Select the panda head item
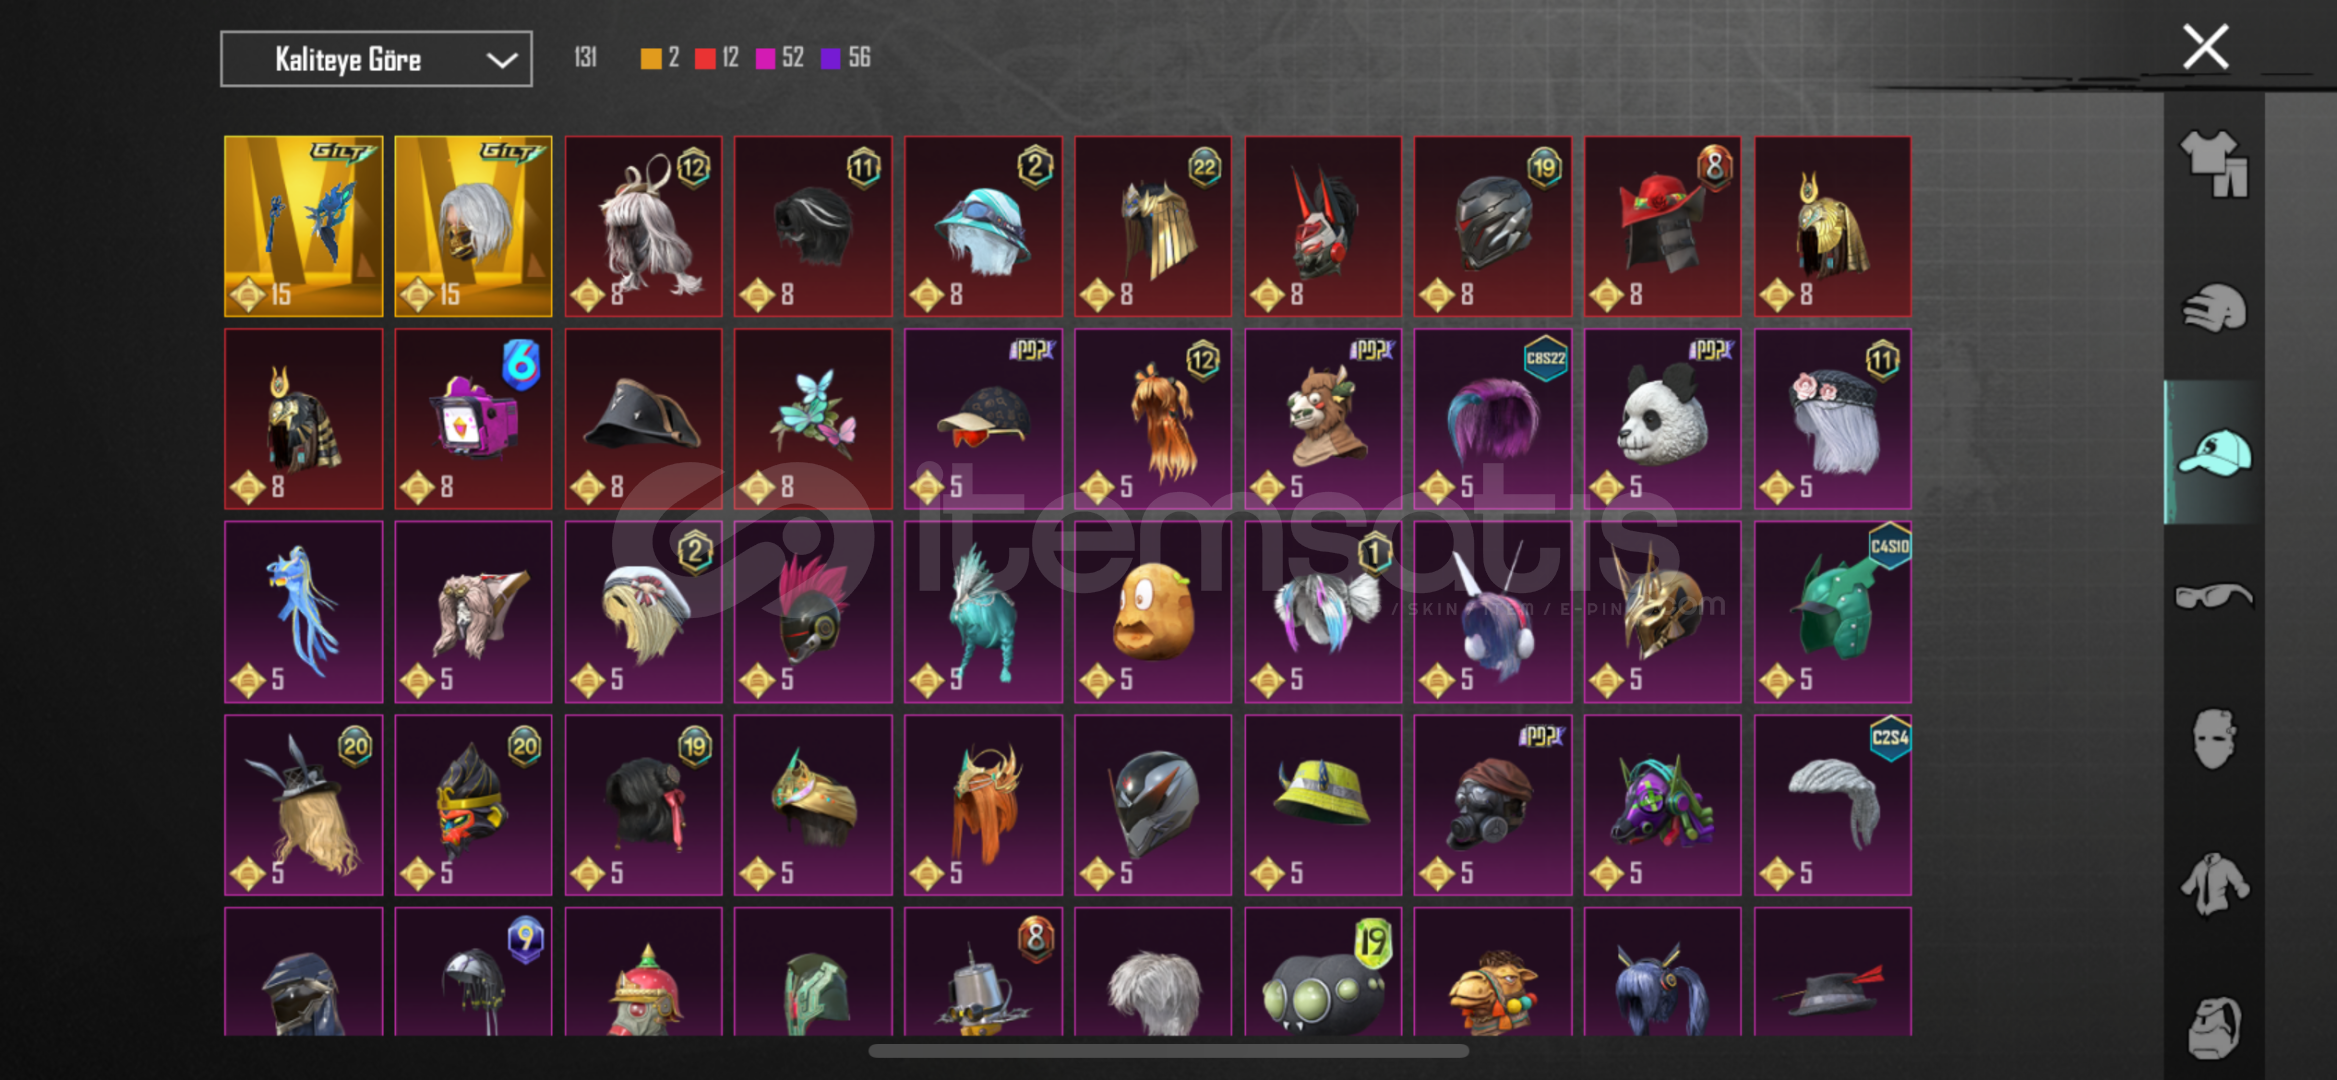The image size is (2337, 1080). pos(1662,419)
